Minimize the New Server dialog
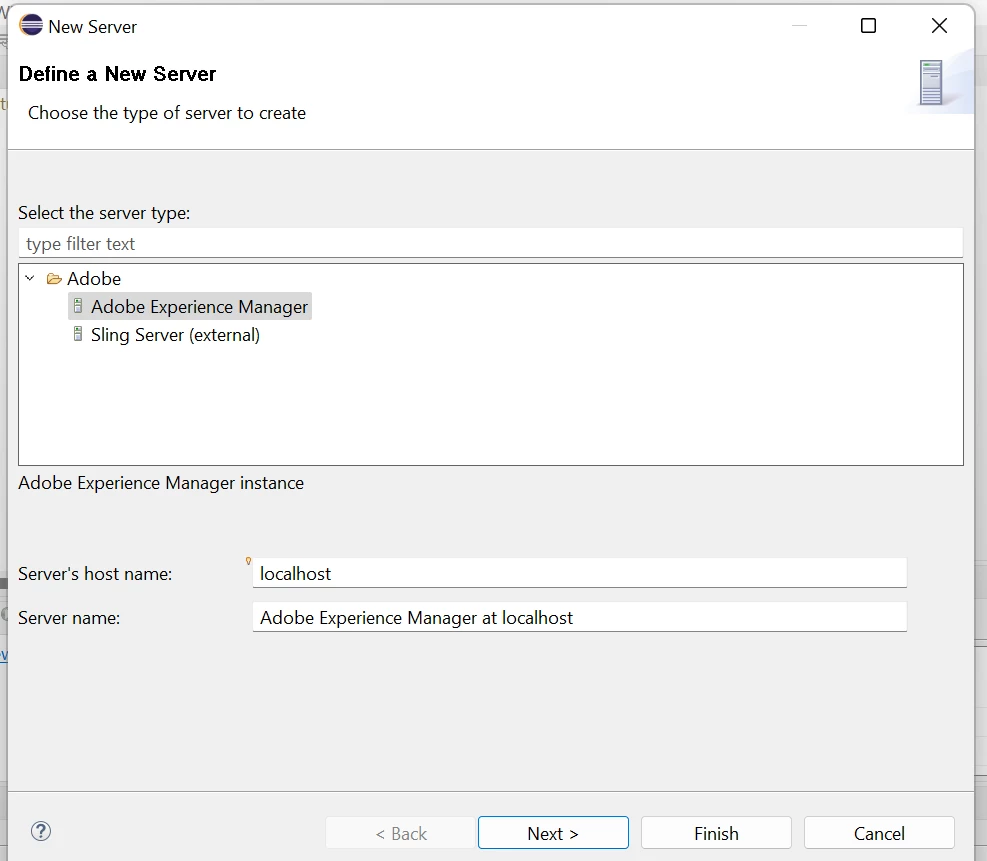Screen dimensions: 987x861 click(x=798, y=26)
